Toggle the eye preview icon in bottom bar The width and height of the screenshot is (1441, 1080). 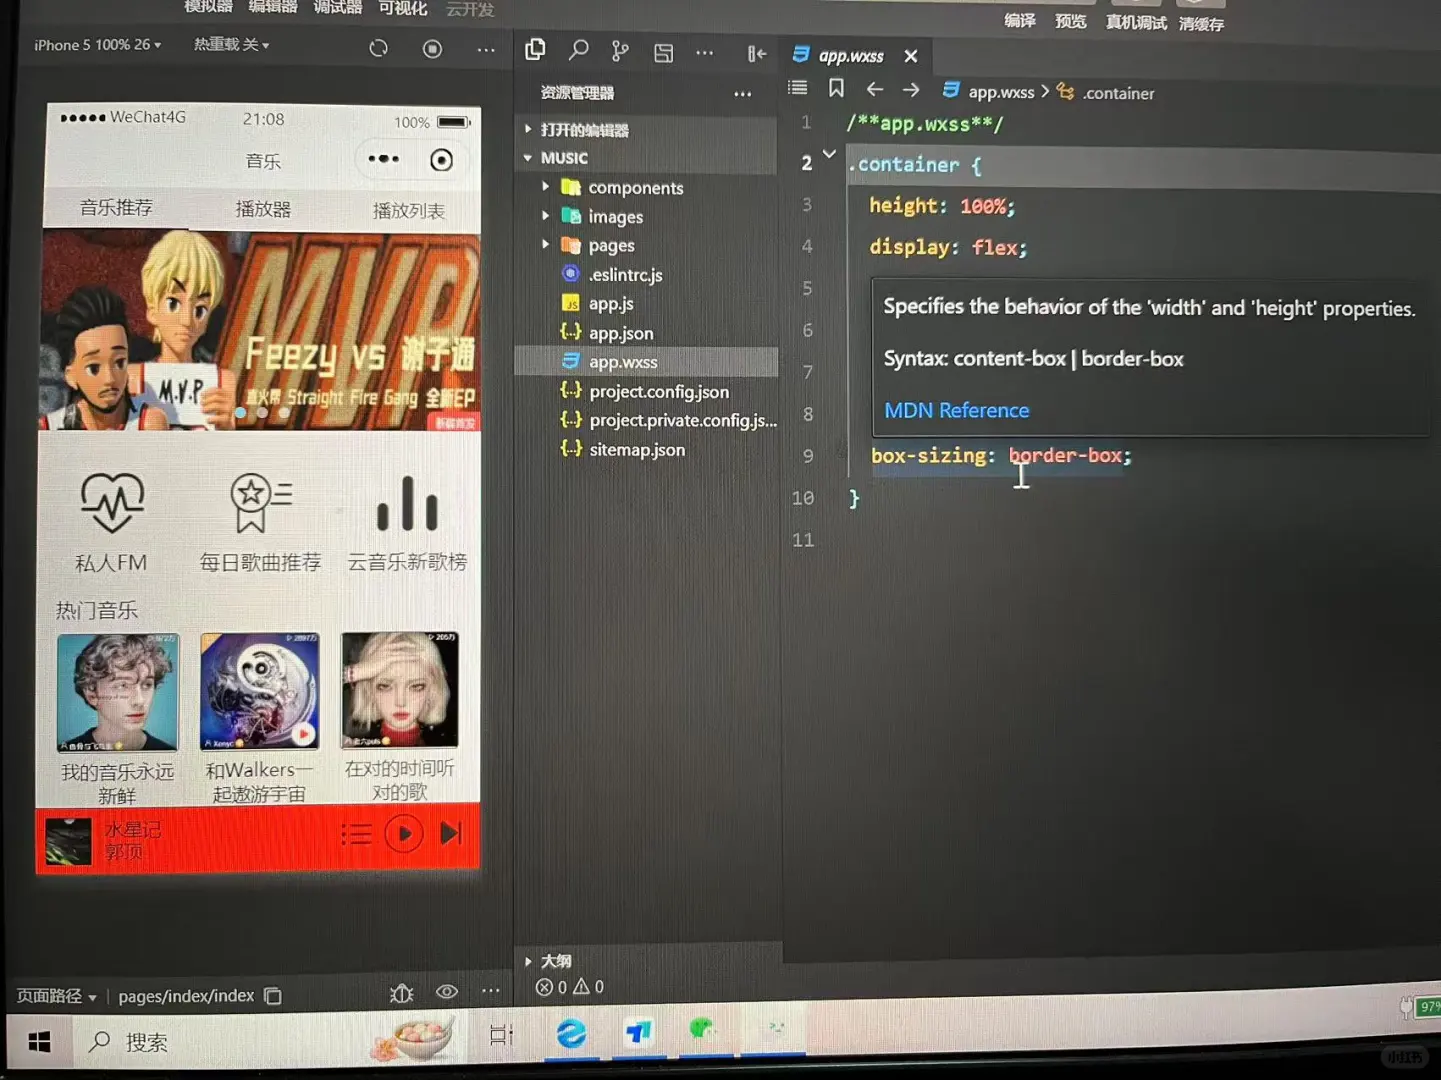pos(447,992)
